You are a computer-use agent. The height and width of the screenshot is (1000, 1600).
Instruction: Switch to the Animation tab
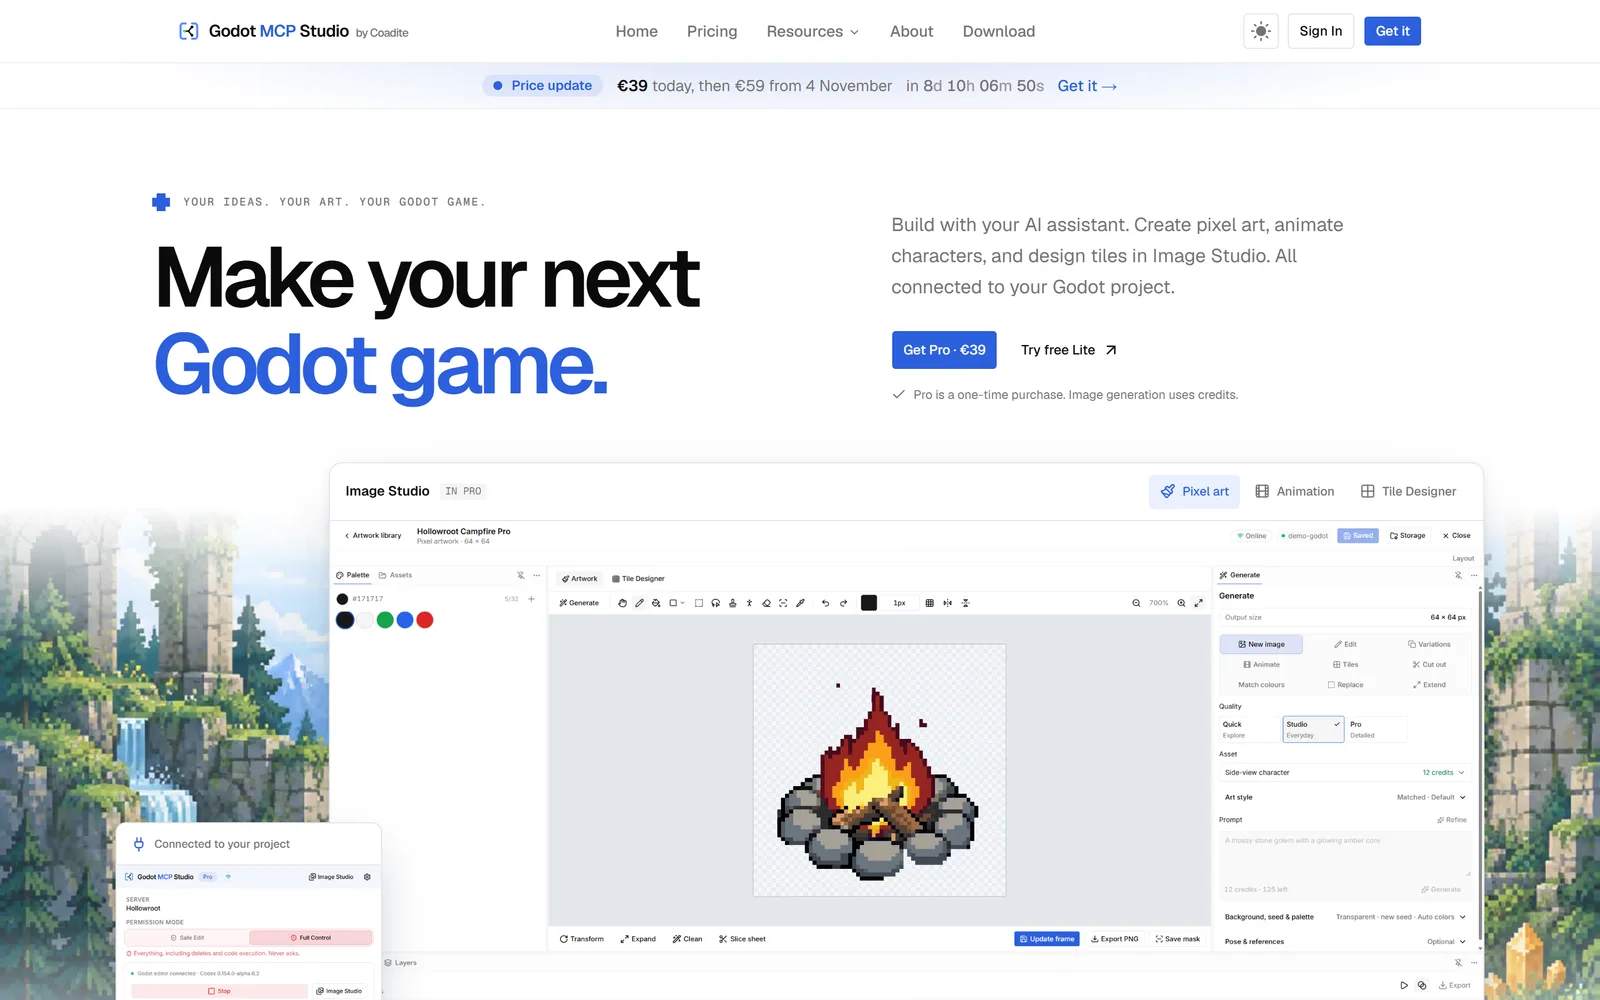1295,492
